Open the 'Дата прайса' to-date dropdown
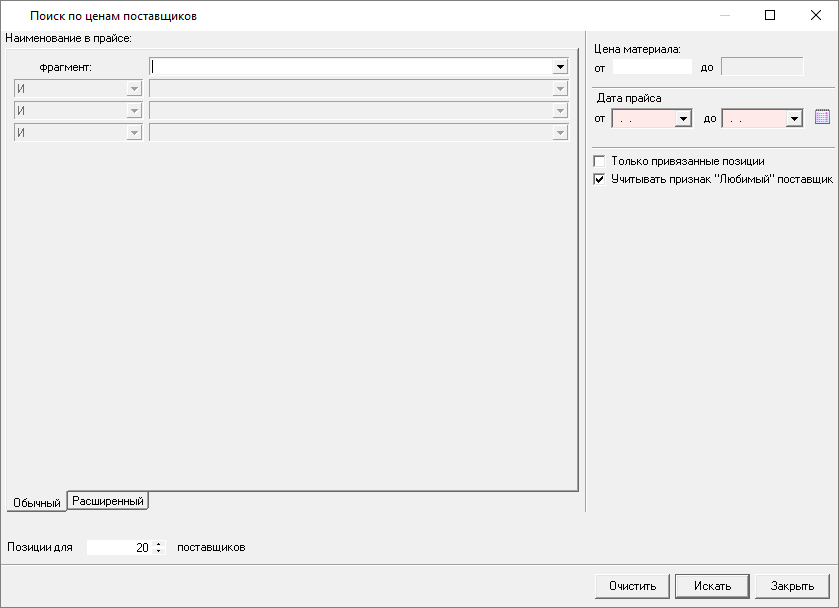 794,119
